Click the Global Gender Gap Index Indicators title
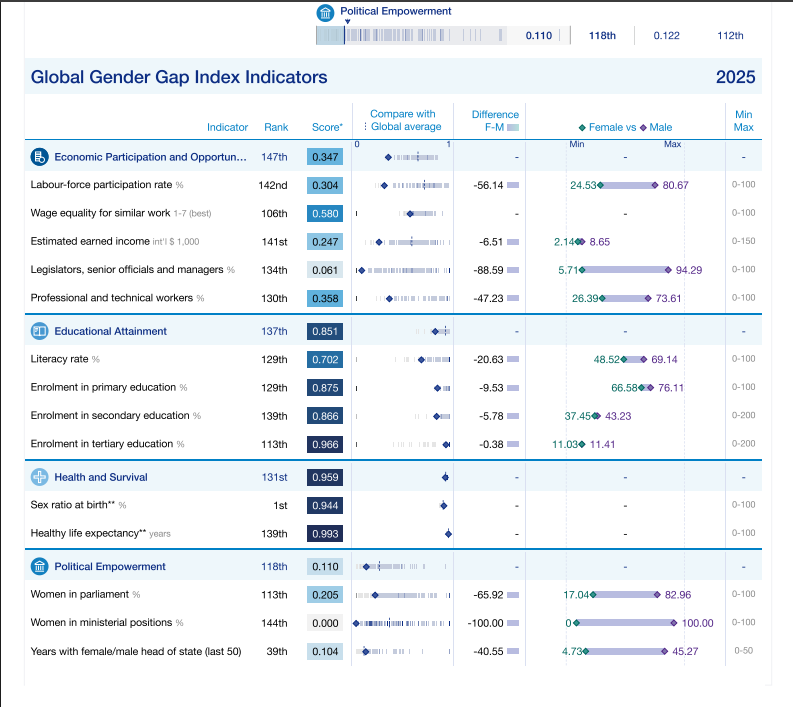The width and height of the screenshot is (793, 707). [179, 77]
